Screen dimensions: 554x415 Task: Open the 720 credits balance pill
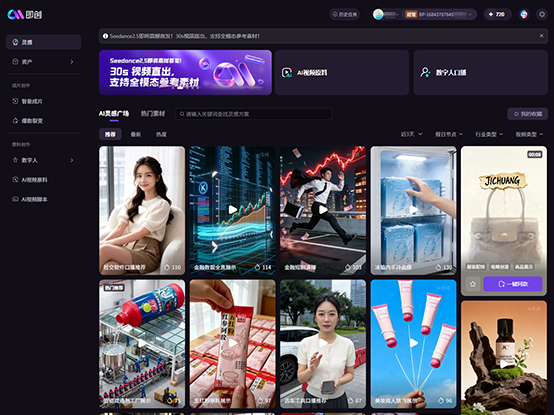(x=497, y=14)
